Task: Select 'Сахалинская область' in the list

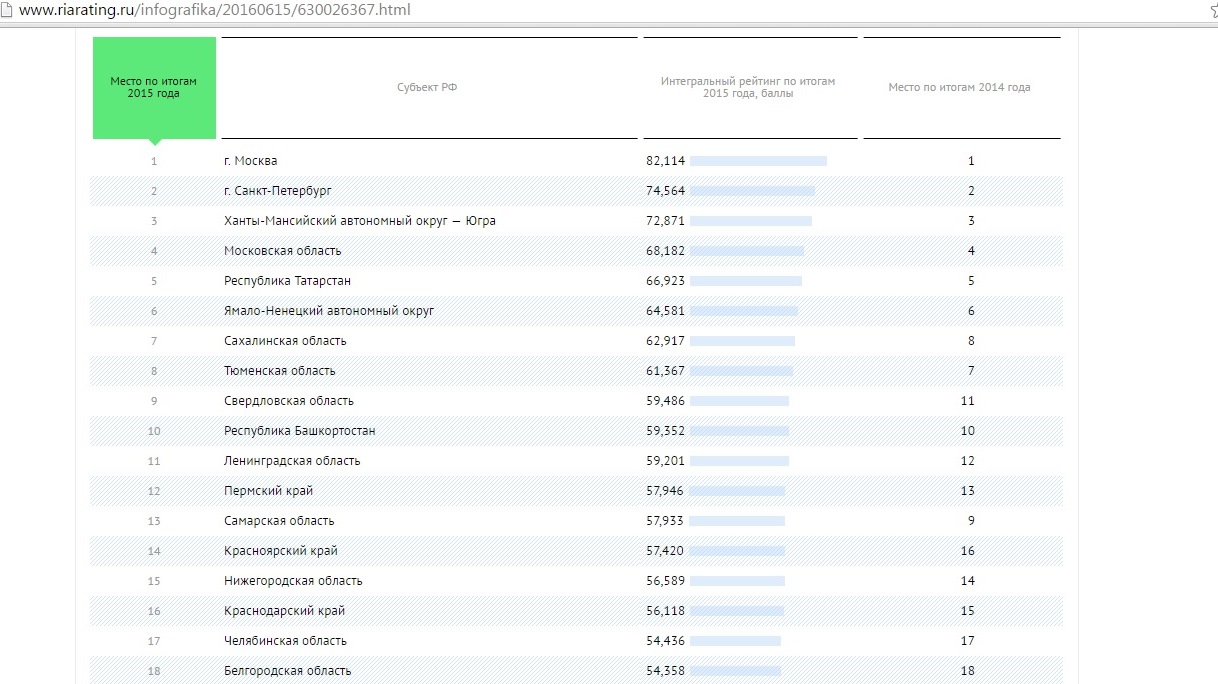Action: pos(285,341)
